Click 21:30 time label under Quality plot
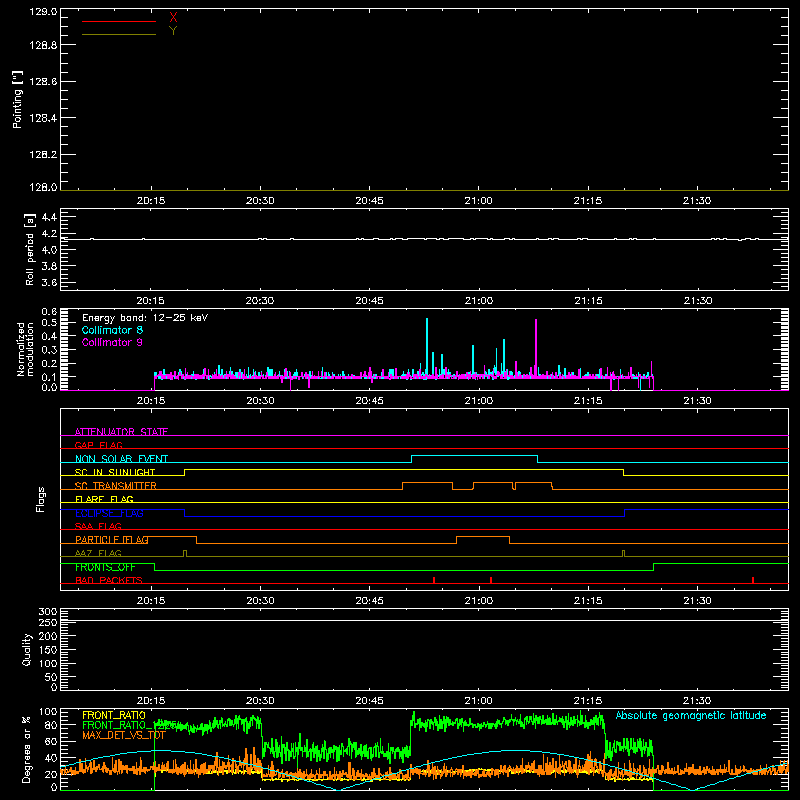The height and width of the screenshot is (800, 800). pyautogui.click(x=697, y=701)
